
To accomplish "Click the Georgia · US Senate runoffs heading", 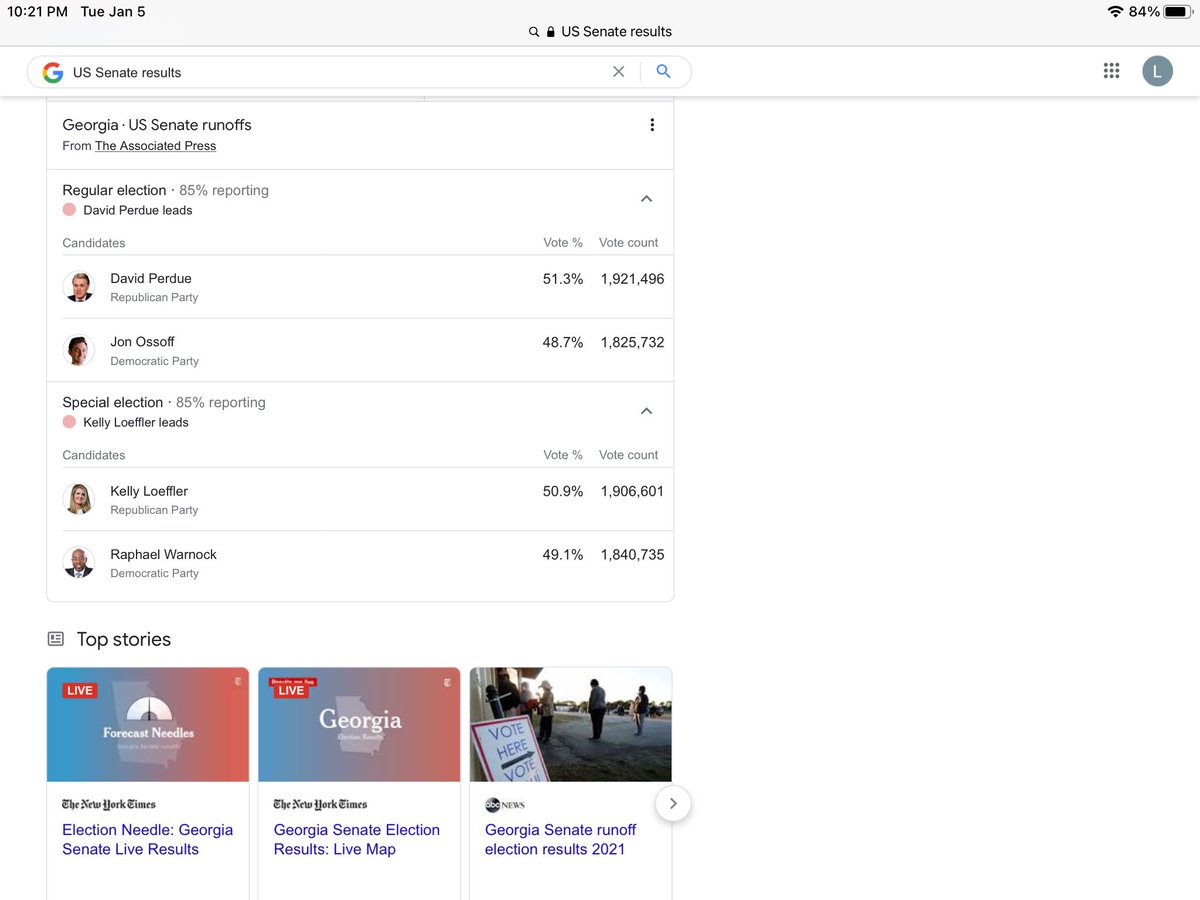I will pos(157,125).
